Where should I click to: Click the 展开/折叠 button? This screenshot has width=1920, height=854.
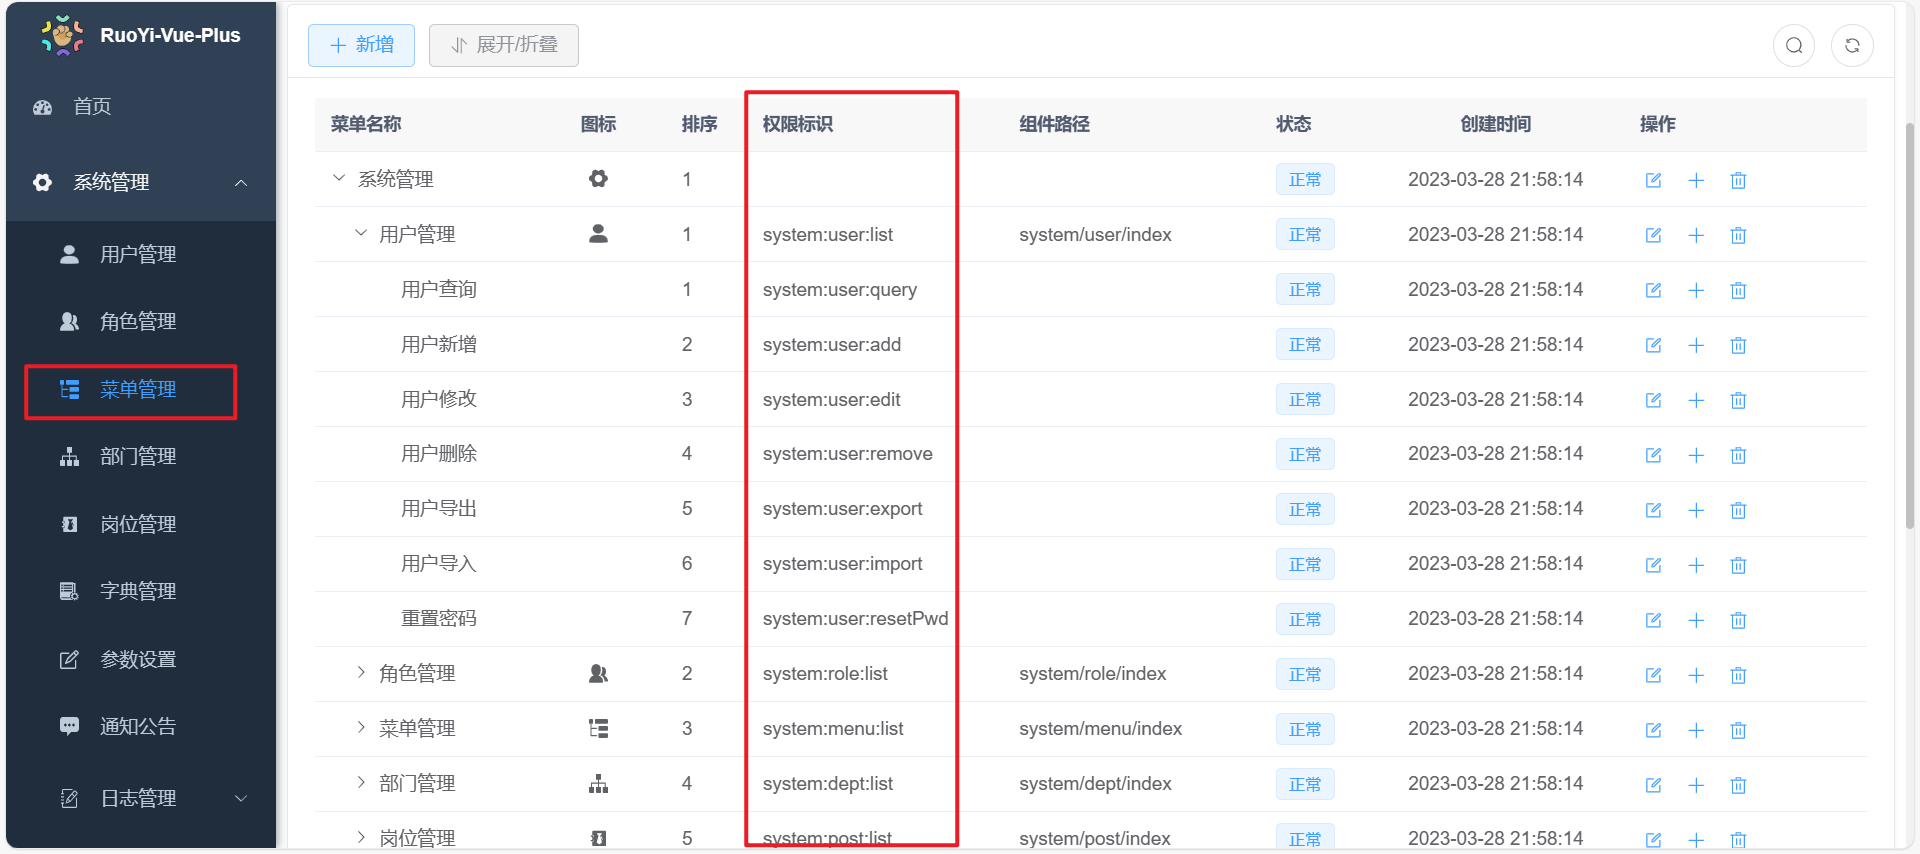click(504, 45)
